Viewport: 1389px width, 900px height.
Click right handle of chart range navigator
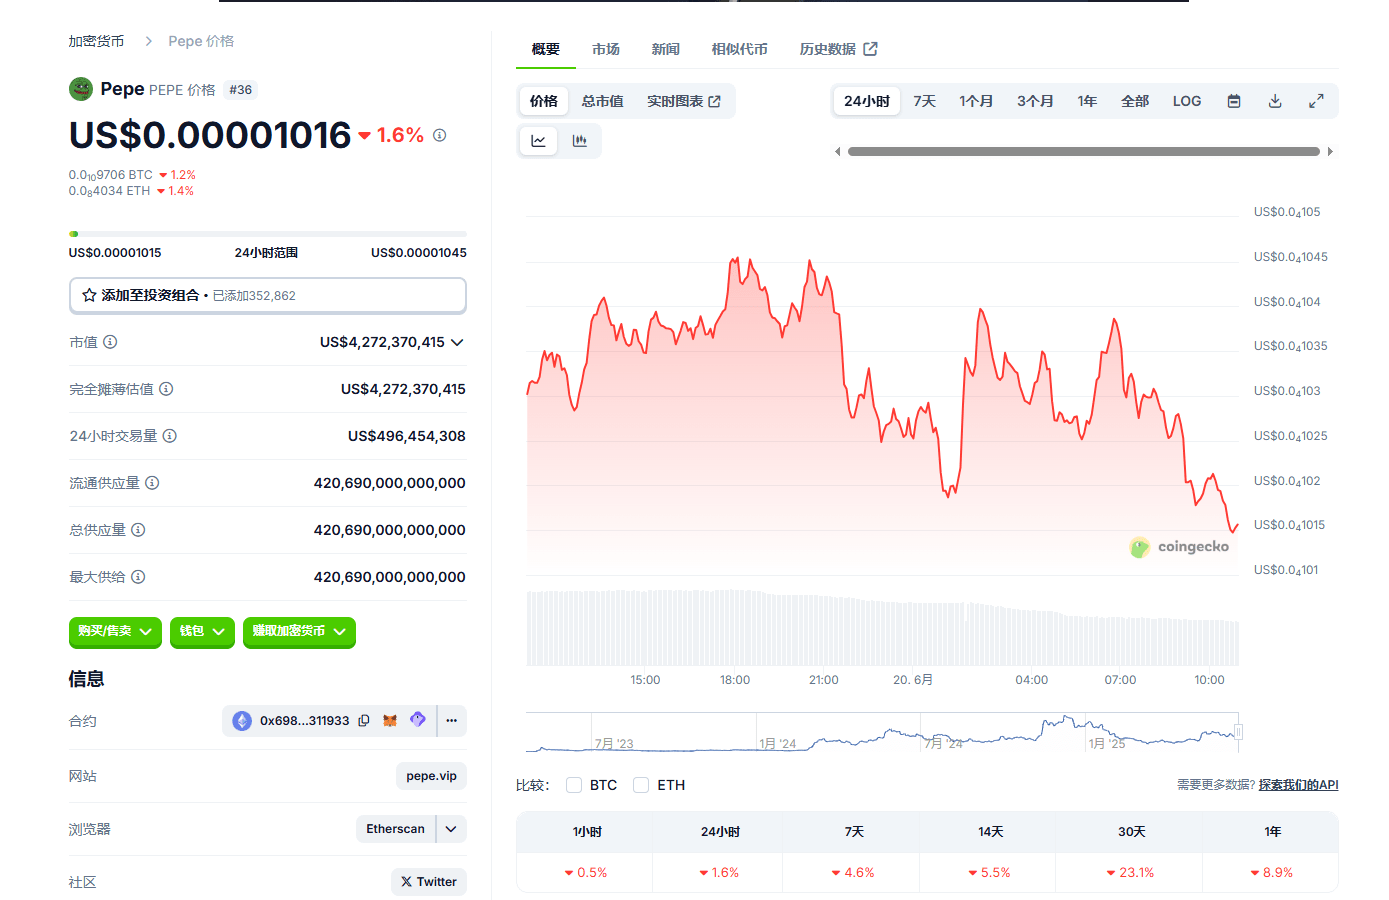click(1238, 732)
